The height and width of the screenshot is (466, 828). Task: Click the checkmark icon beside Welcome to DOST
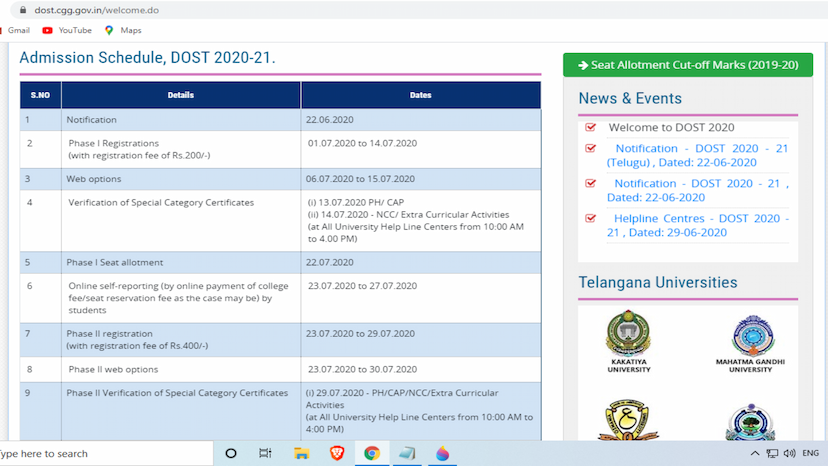(590, 127)
